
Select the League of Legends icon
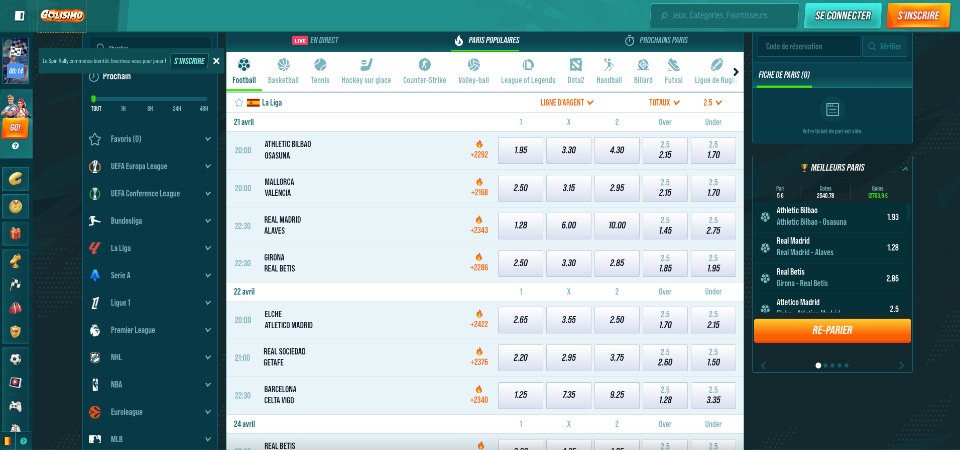pos(528,64)
